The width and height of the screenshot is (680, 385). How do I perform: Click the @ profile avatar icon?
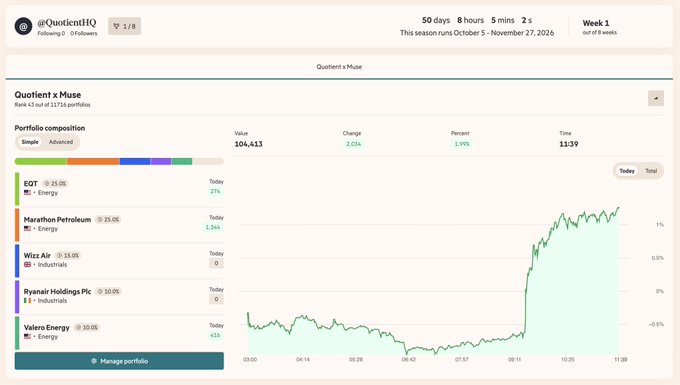coord(23,26)
